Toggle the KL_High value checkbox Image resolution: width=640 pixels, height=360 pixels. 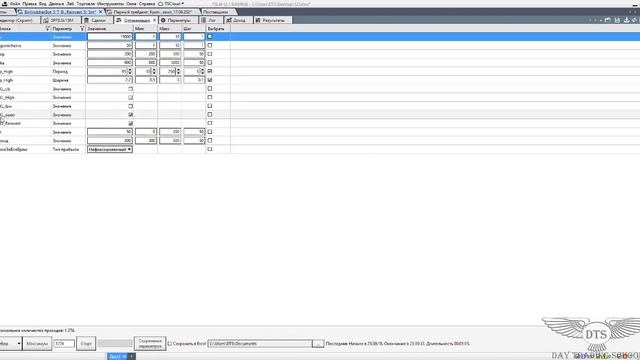tap(130, 98)
